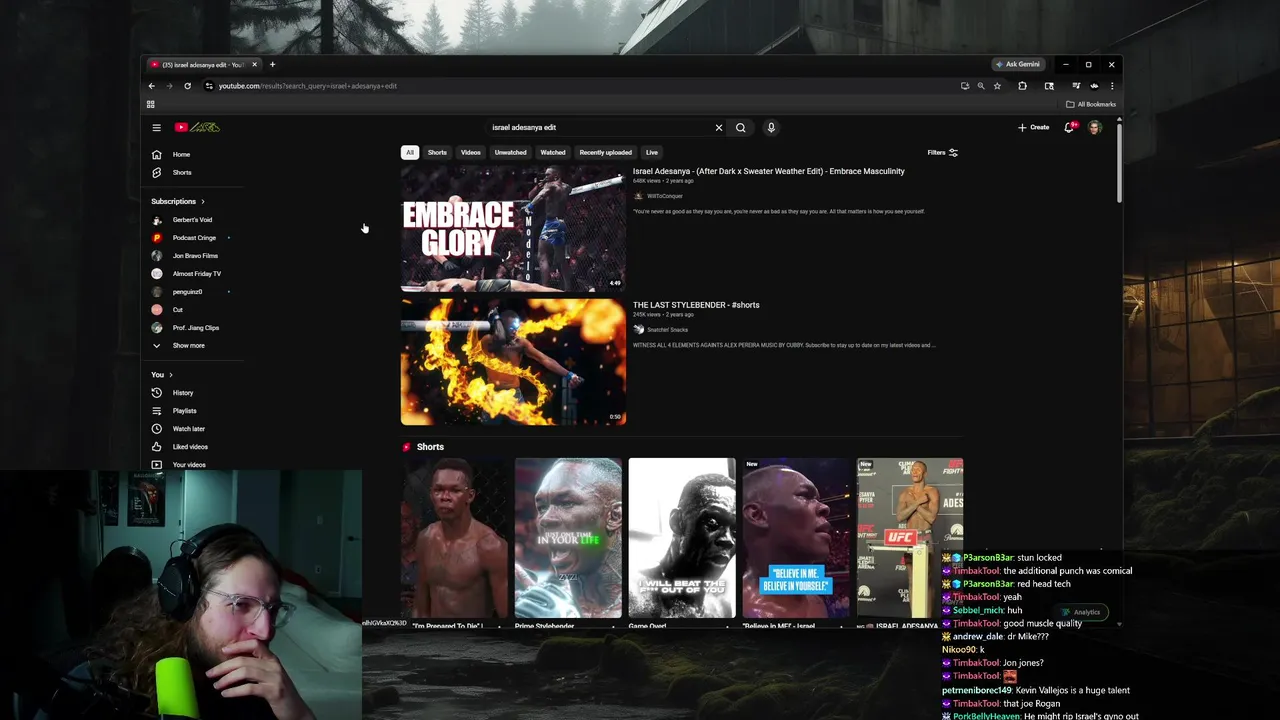Select the Unwatched filter chip
1280x720 pixels.
click(510, 153)
